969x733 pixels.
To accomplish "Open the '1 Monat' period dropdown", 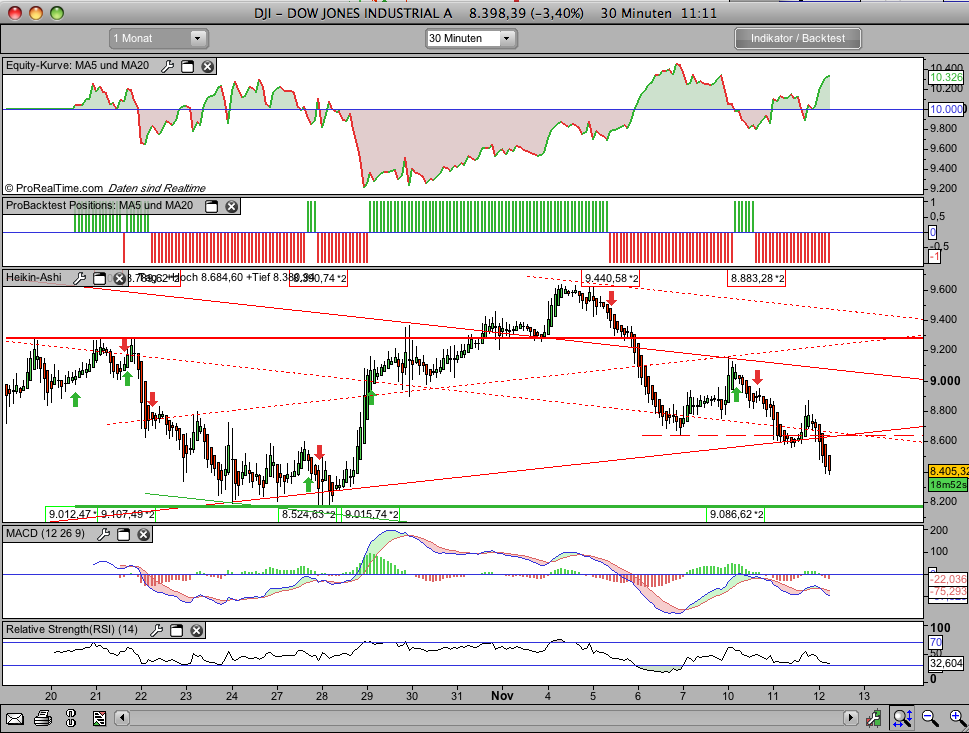I will [158, 38].
